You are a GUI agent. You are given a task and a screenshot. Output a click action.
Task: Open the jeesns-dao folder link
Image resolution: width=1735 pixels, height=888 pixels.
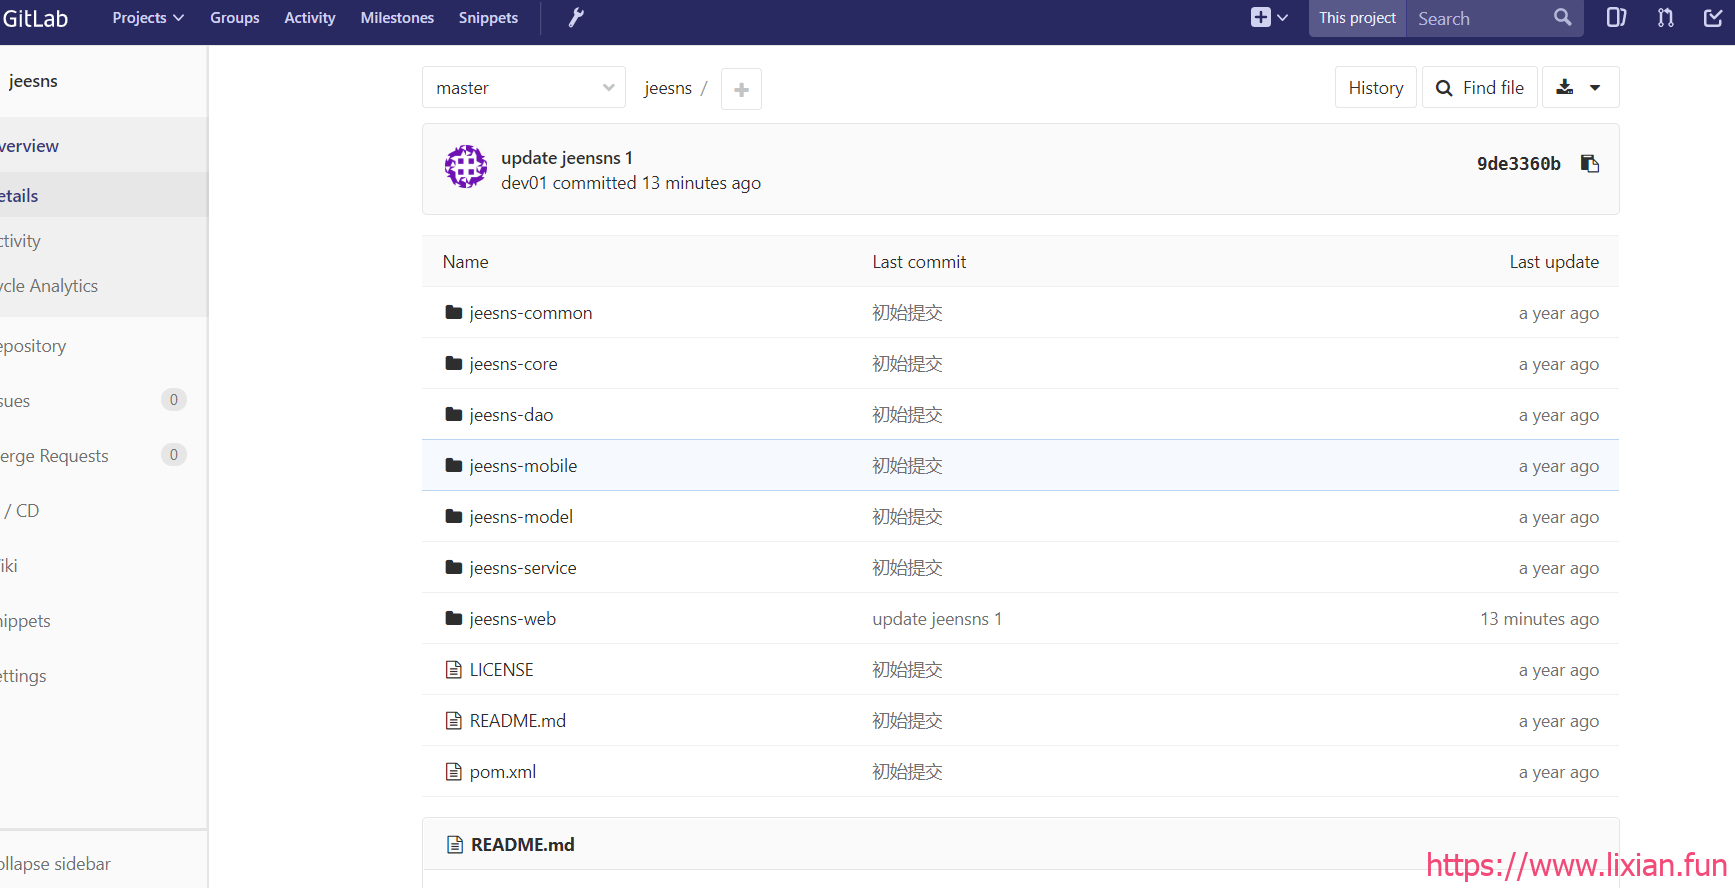[x=511, y=415]
